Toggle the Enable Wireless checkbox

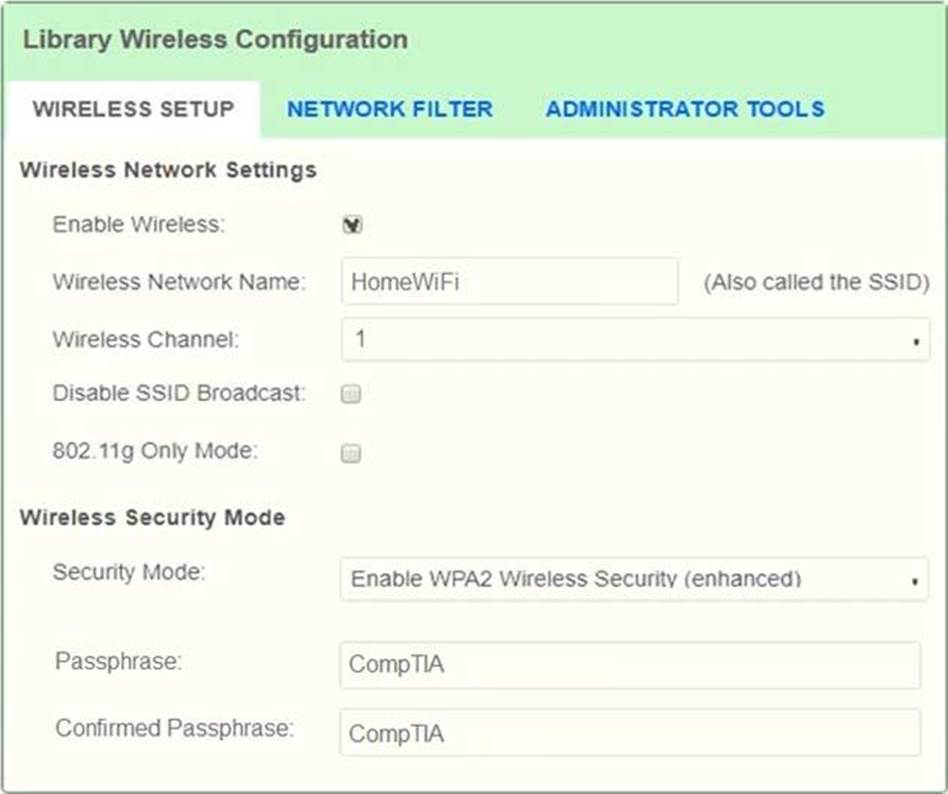(352, 225)
